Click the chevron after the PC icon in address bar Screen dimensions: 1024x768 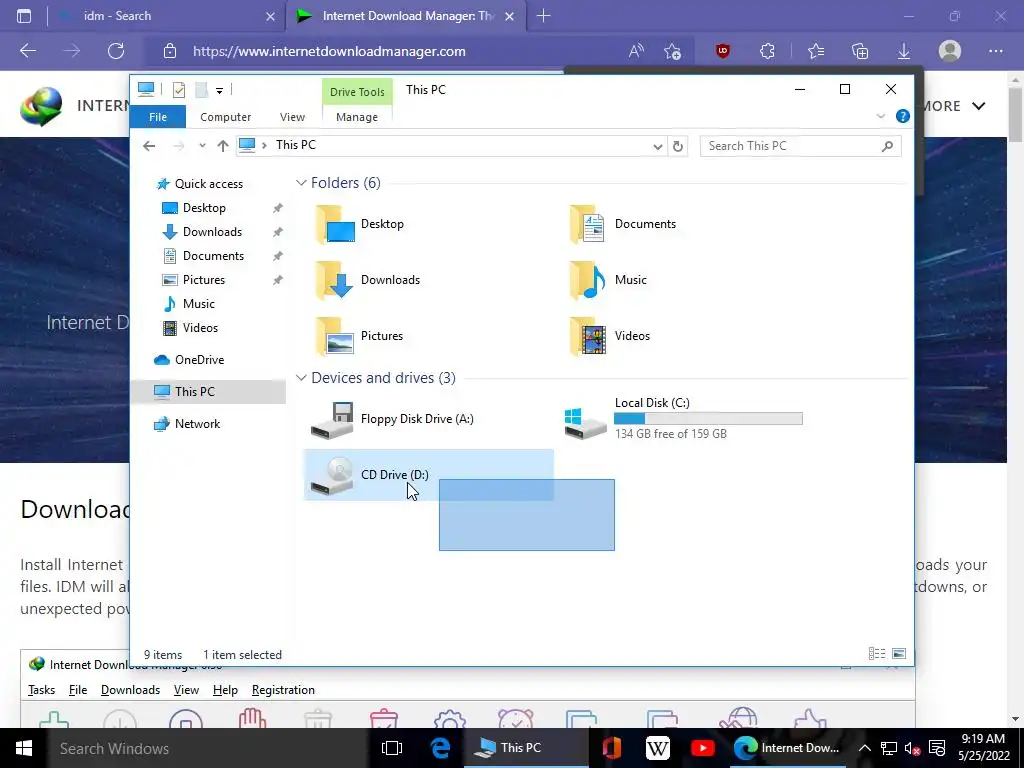[264, 145]
